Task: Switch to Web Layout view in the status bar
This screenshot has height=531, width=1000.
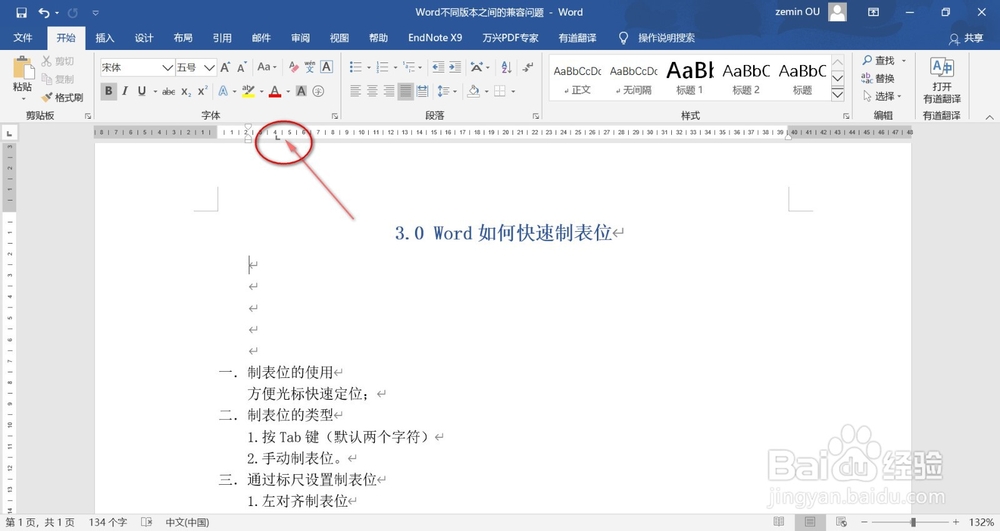Action: coord(841,522)
